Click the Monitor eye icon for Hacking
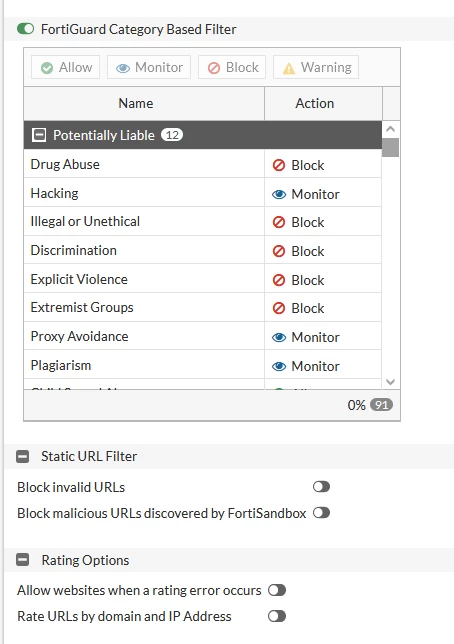Screen dimensions: 454x644 279,194
